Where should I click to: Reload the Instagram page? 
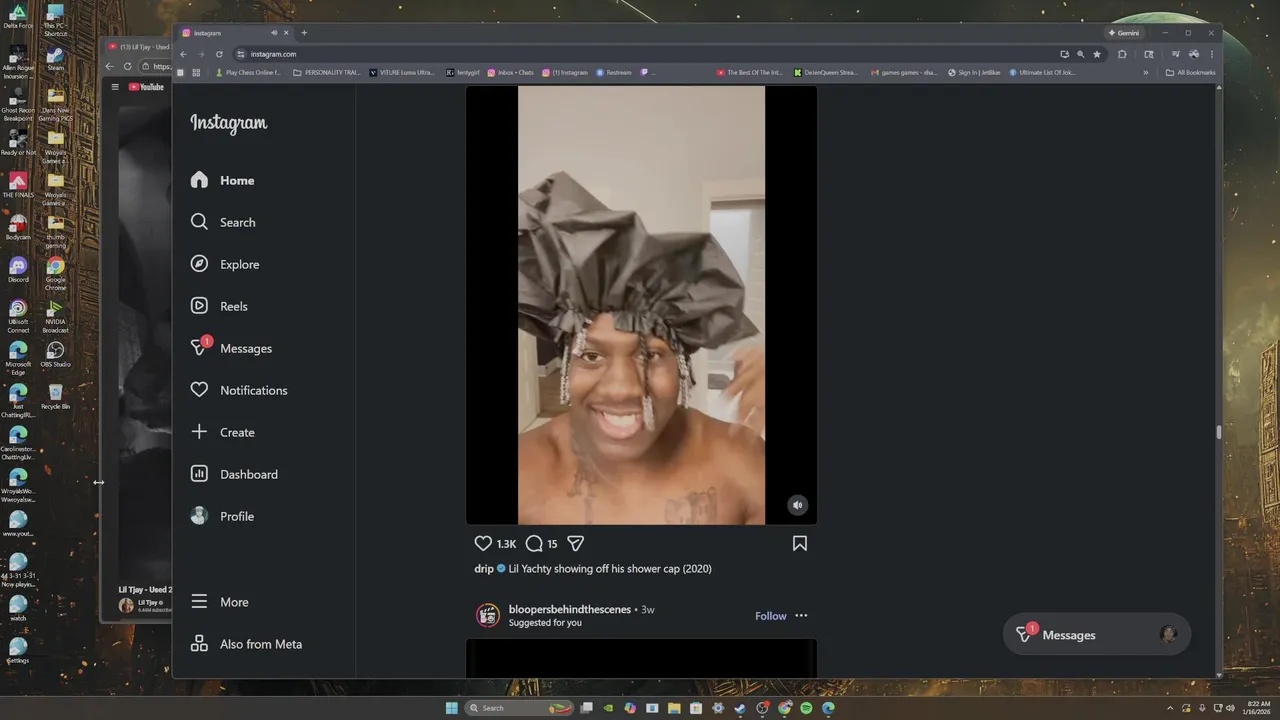(219, 54)
